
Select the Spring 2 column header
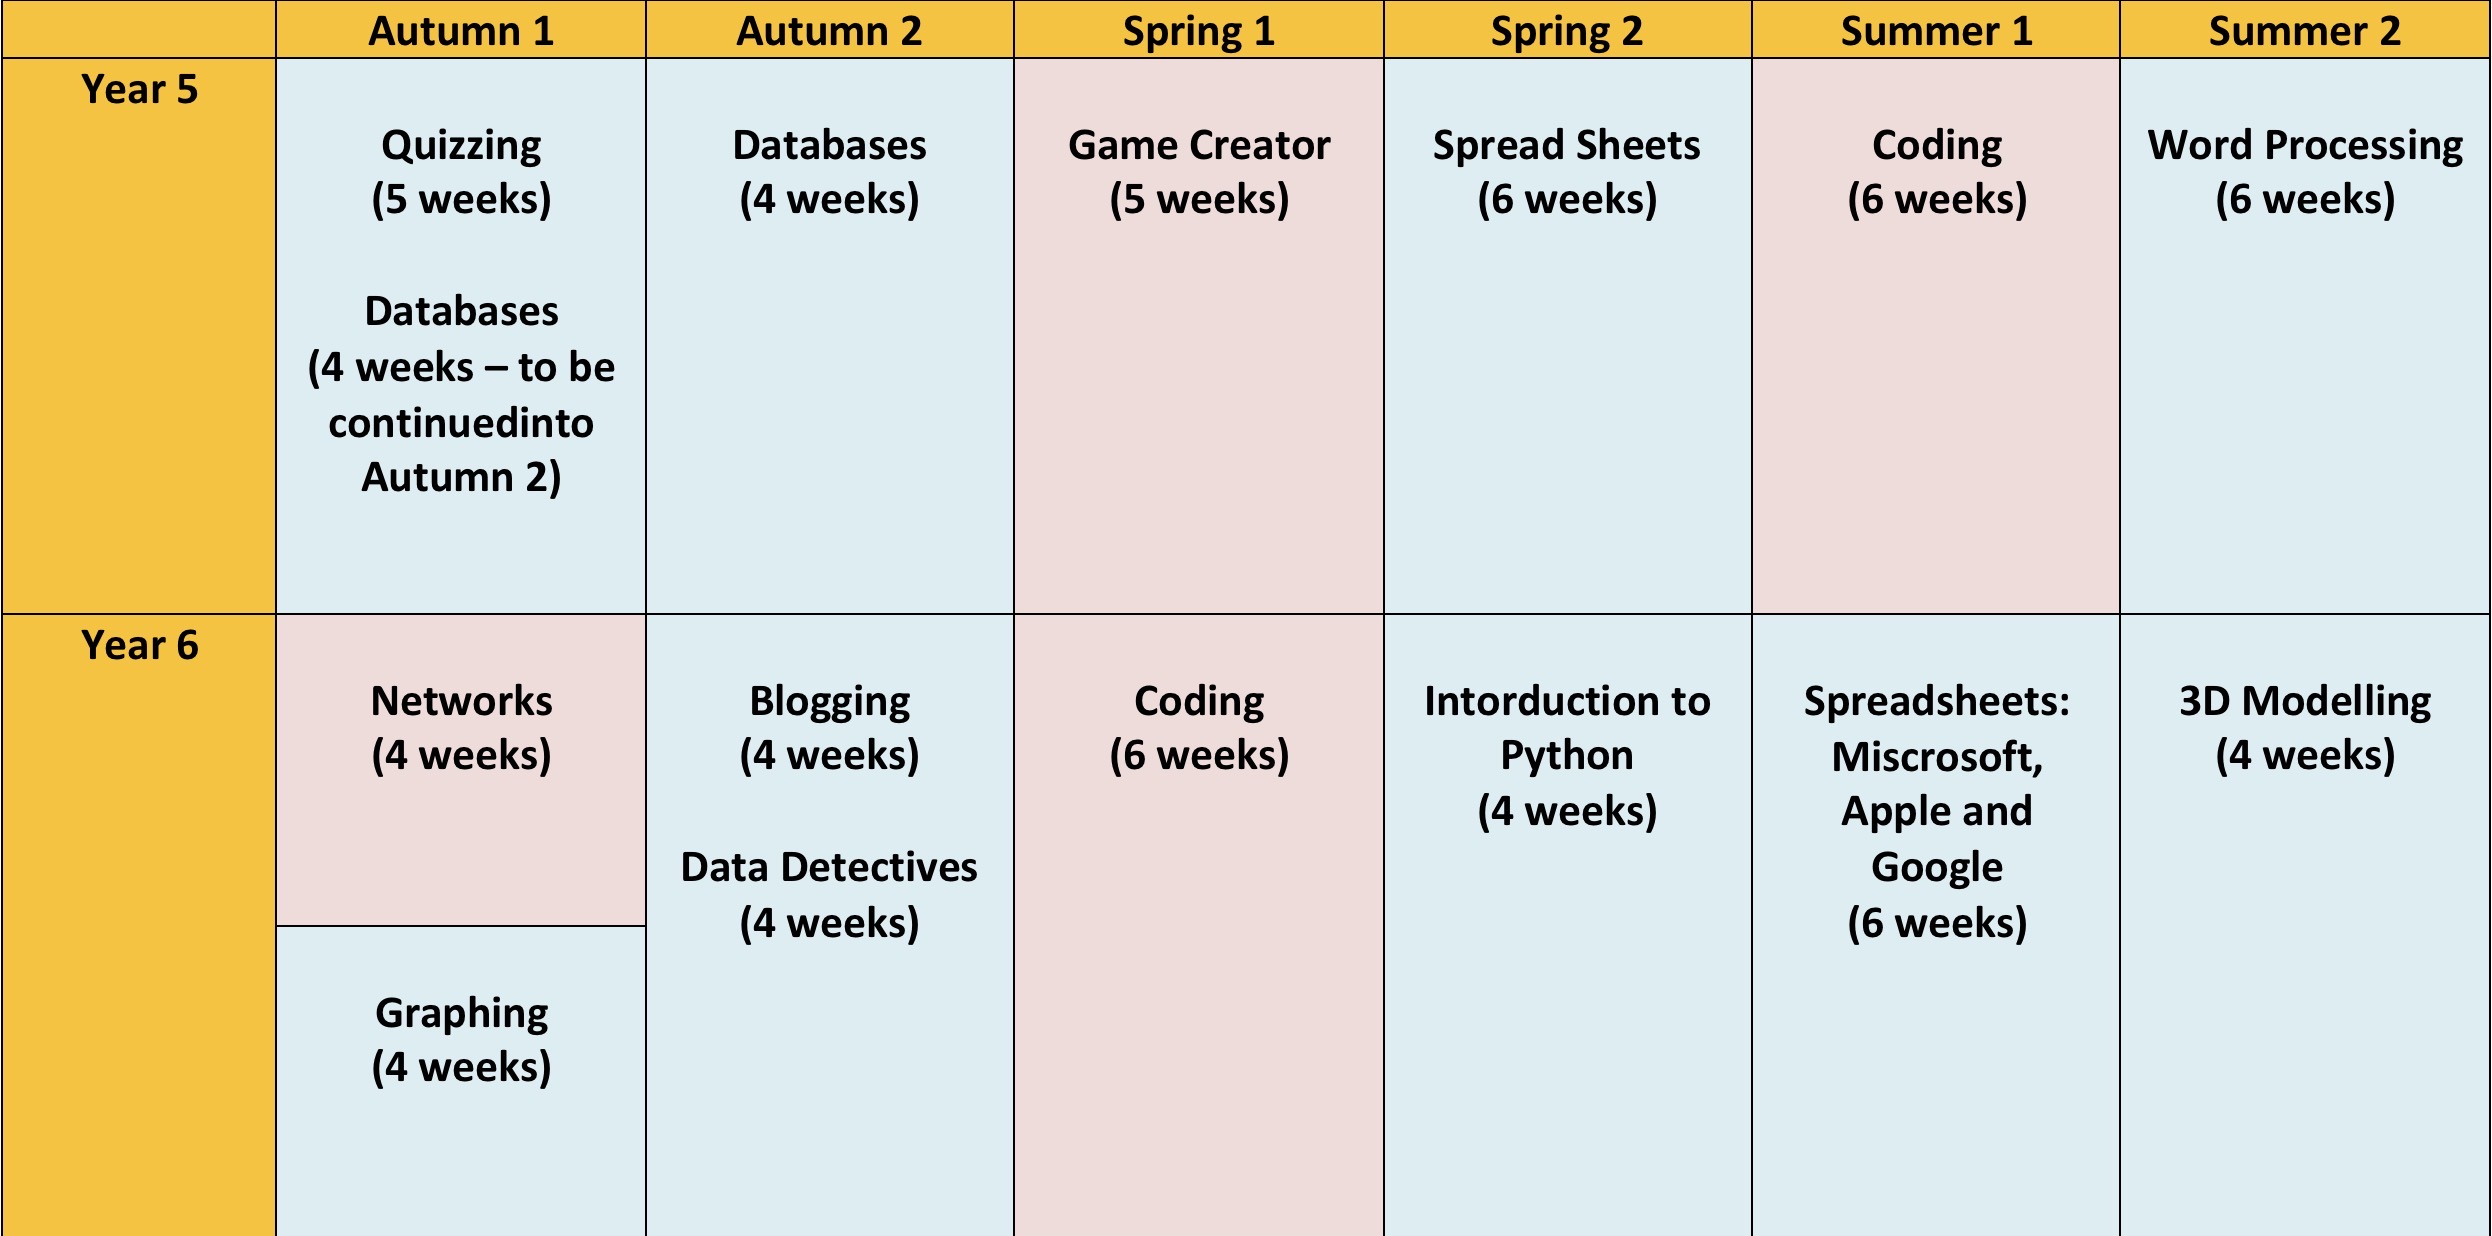(x=1566, y=31)
